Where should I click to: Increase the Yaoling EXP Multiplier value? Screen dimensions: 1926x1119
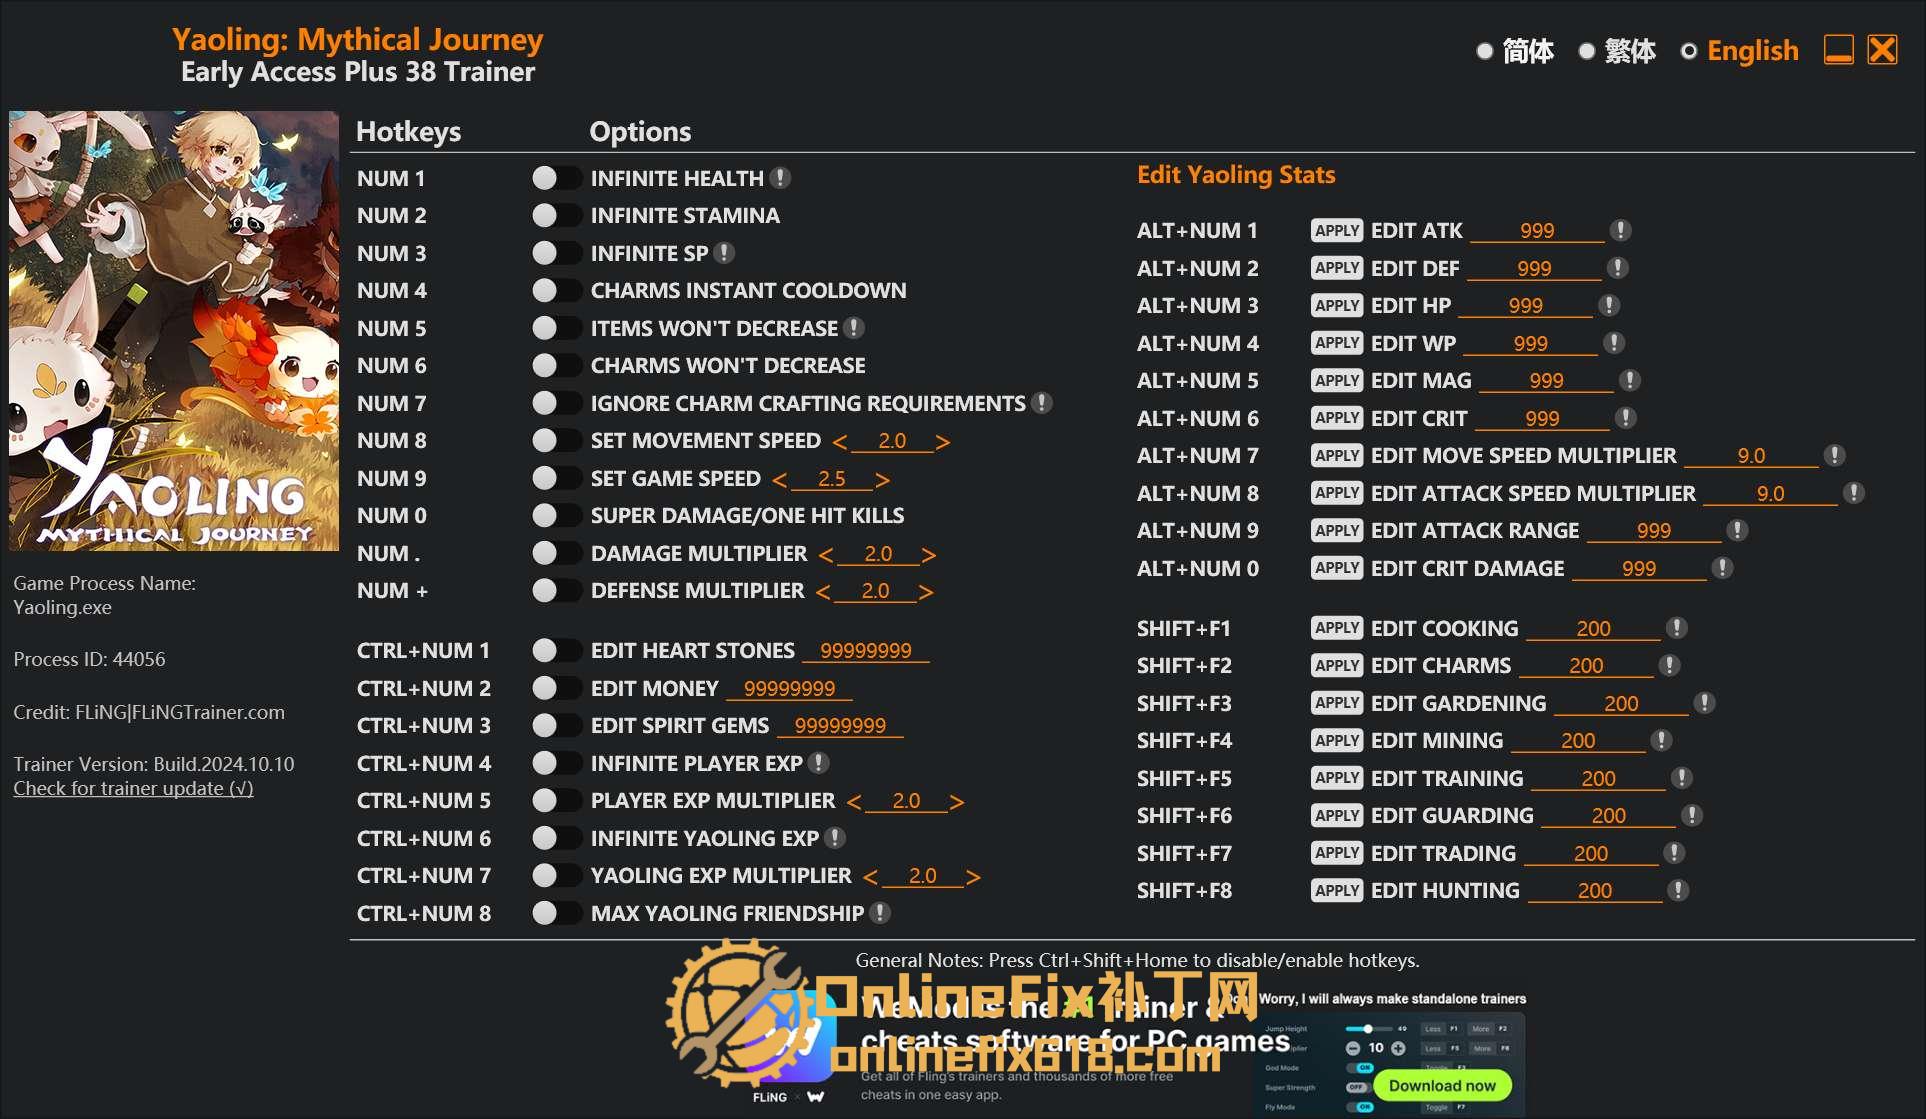[973, 877]
